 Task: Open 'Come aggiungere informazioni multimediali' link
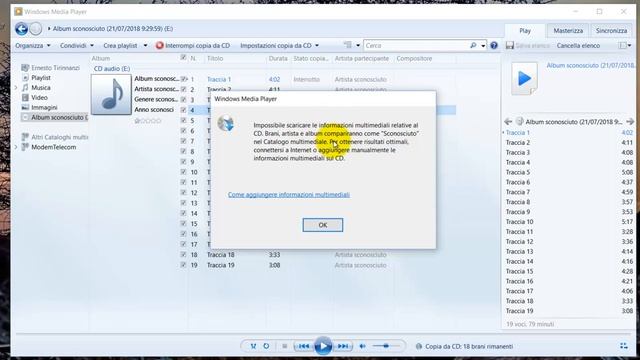coord(289,195)
